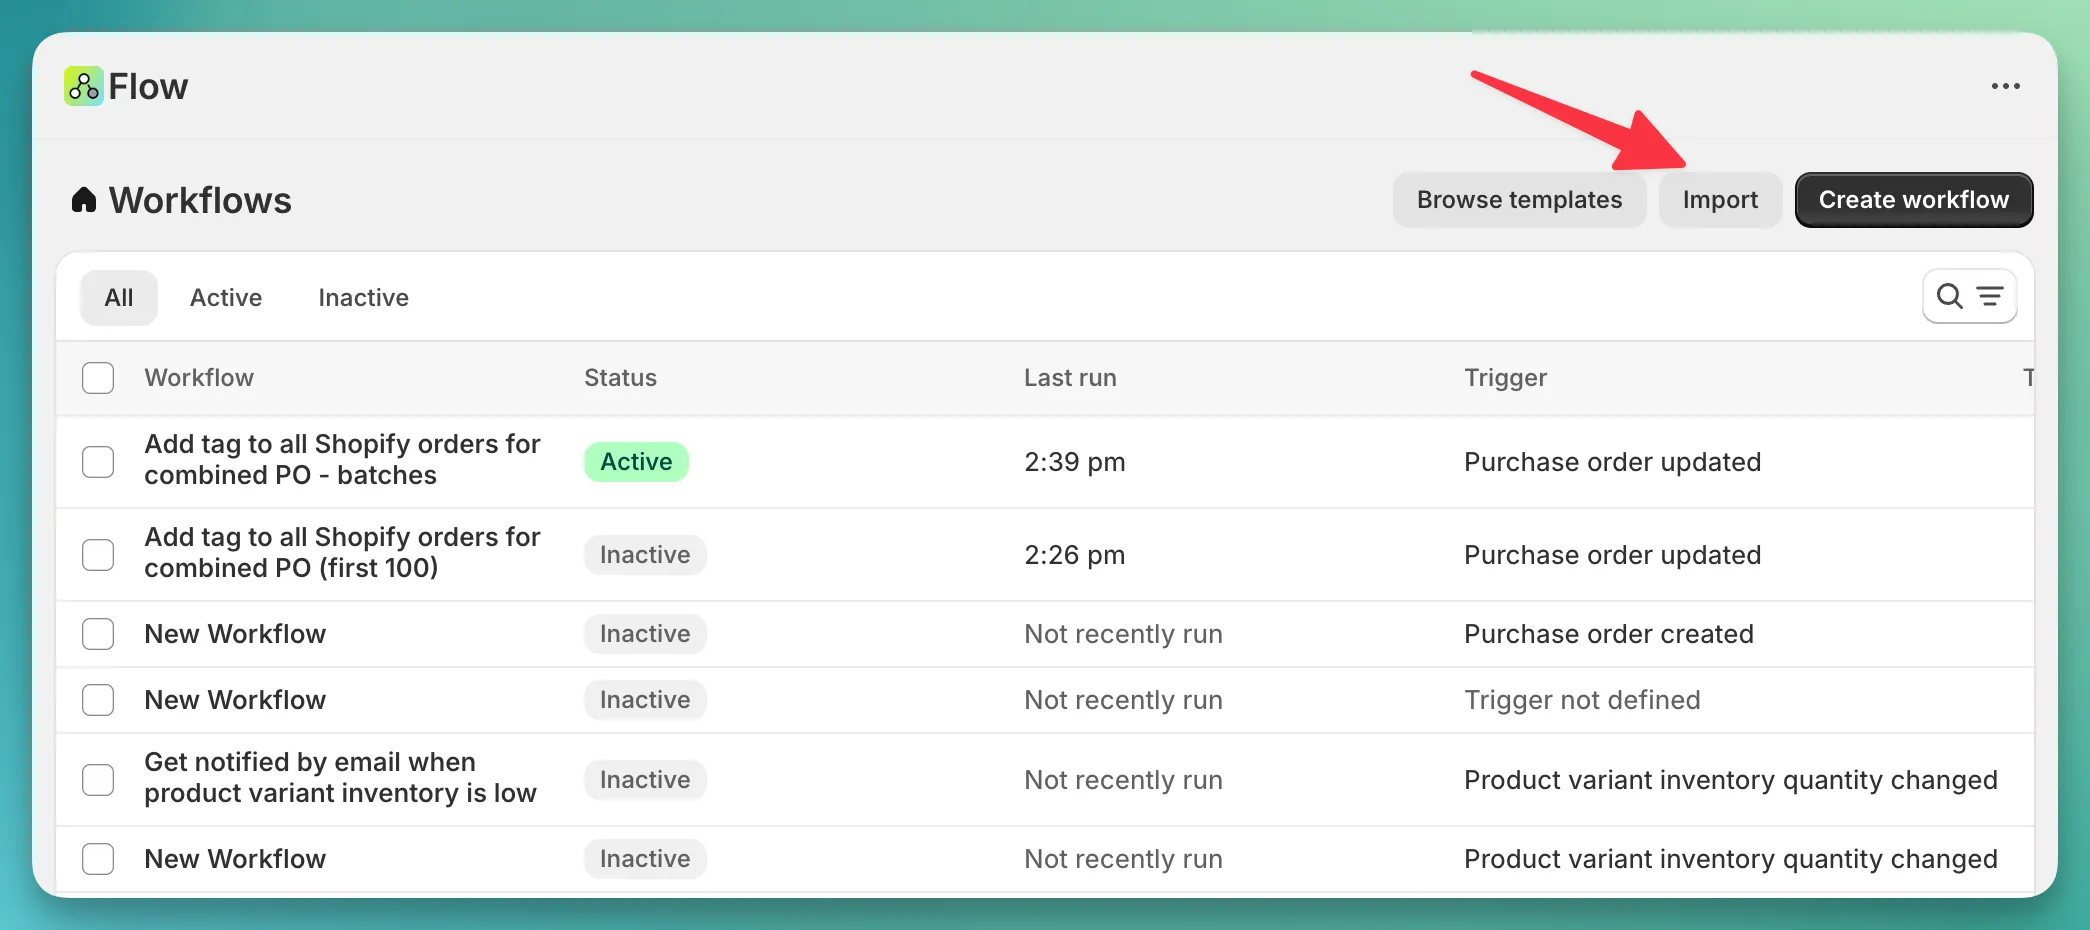Check the row for combined PO batches workflow
Viewport: 2090px width, 930px height.
[98, 461]
